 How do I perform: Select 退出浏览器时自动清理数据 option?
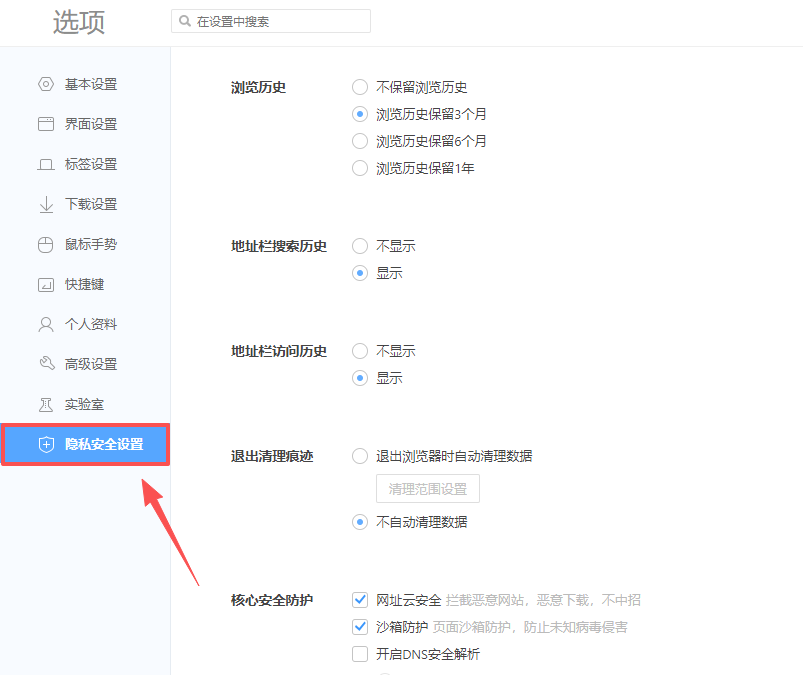(360, 456)
